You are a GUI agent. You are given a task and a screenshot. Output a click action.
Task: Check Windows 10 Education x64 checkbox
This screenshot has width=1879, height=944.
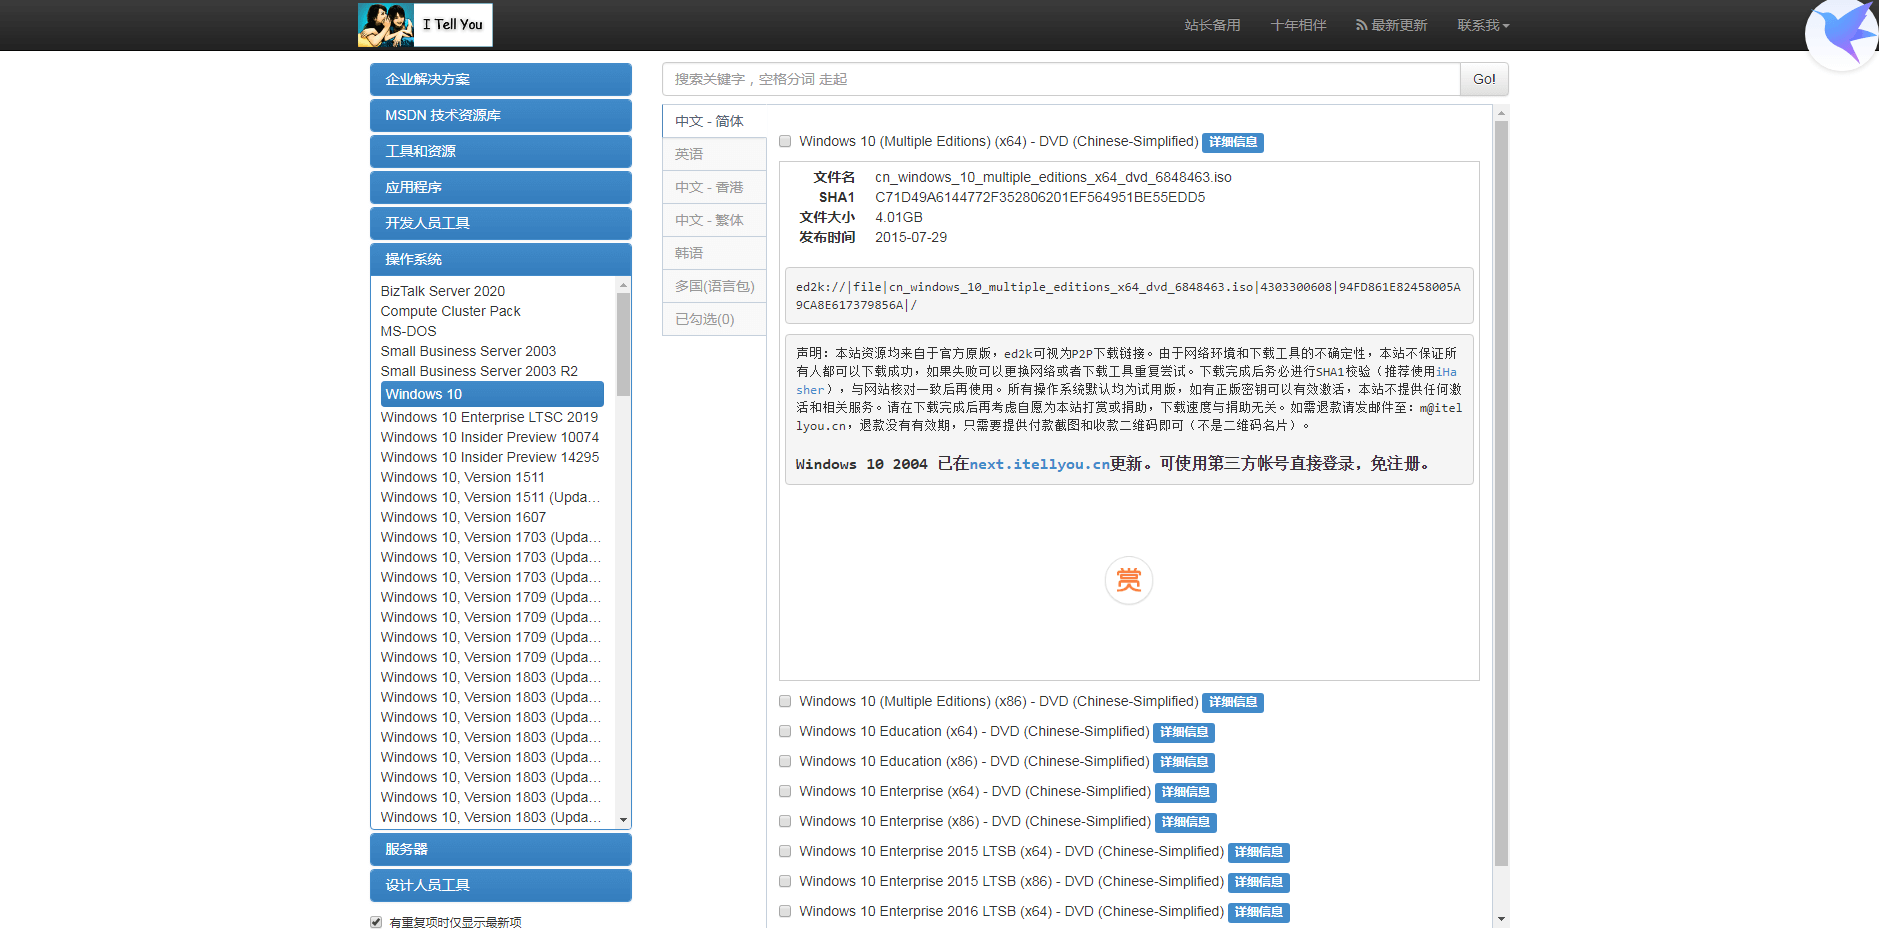tap(785, 732)
